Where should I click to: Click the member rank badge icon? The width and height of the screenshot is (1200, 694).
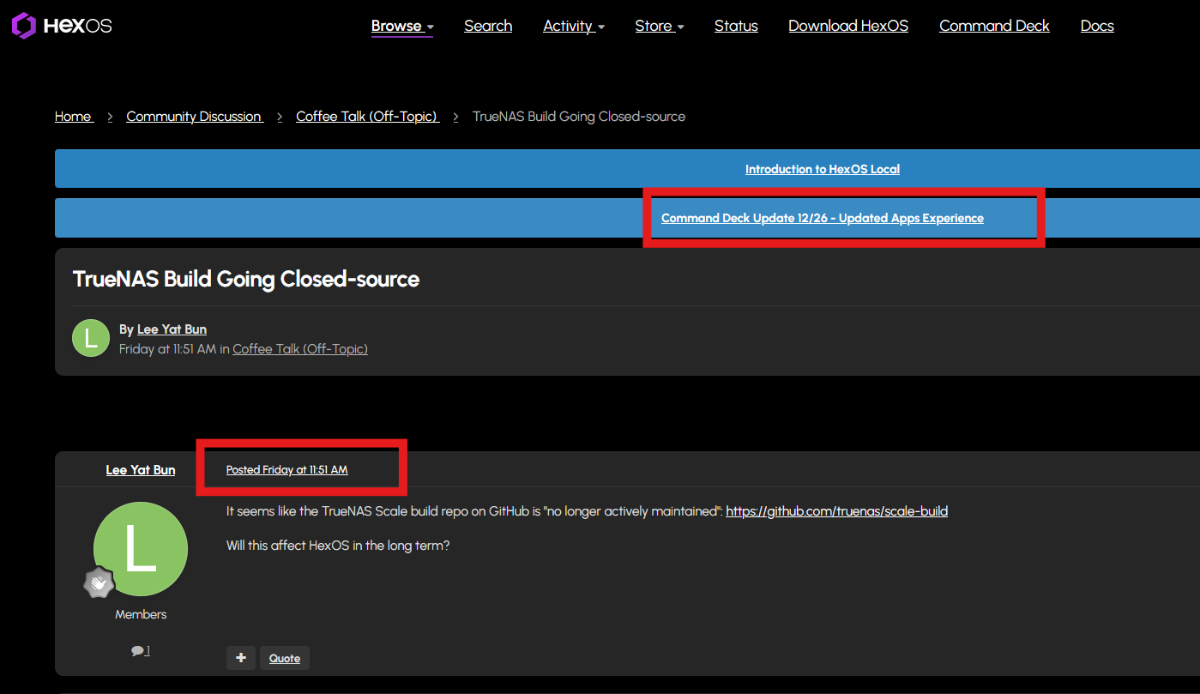pos(98,583)
